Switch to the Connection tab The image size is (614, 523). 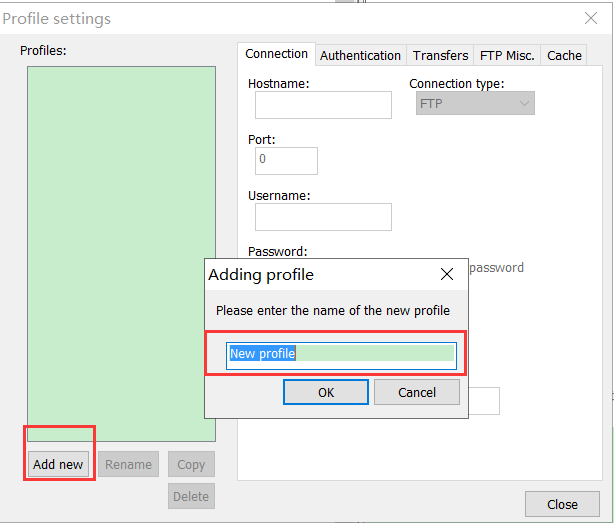(x=276, y=54)
